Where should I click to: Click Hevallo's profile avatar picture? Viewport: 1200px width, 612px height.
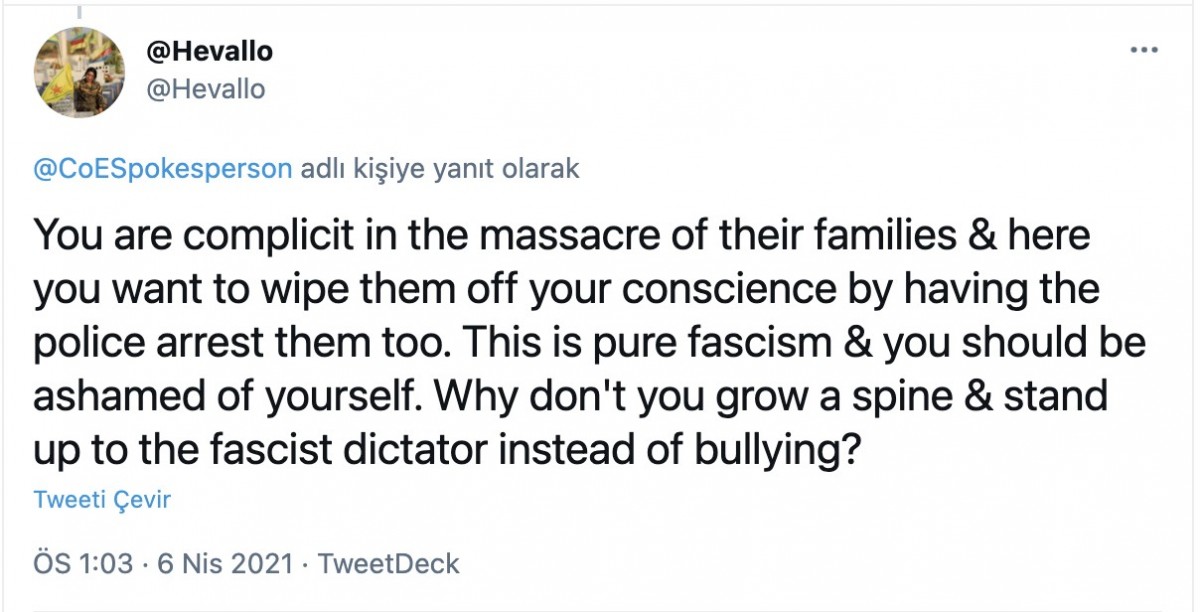(82, 72)
